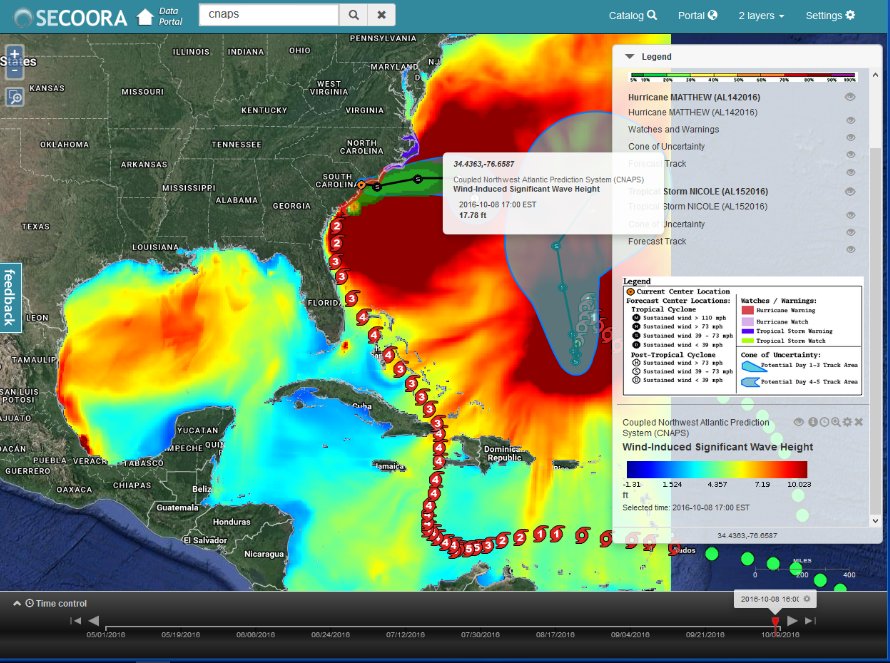The height and width of the screenshot is (663, 890).
Task: Click the 17.78 ft value in popup
Action: [472, 215]
